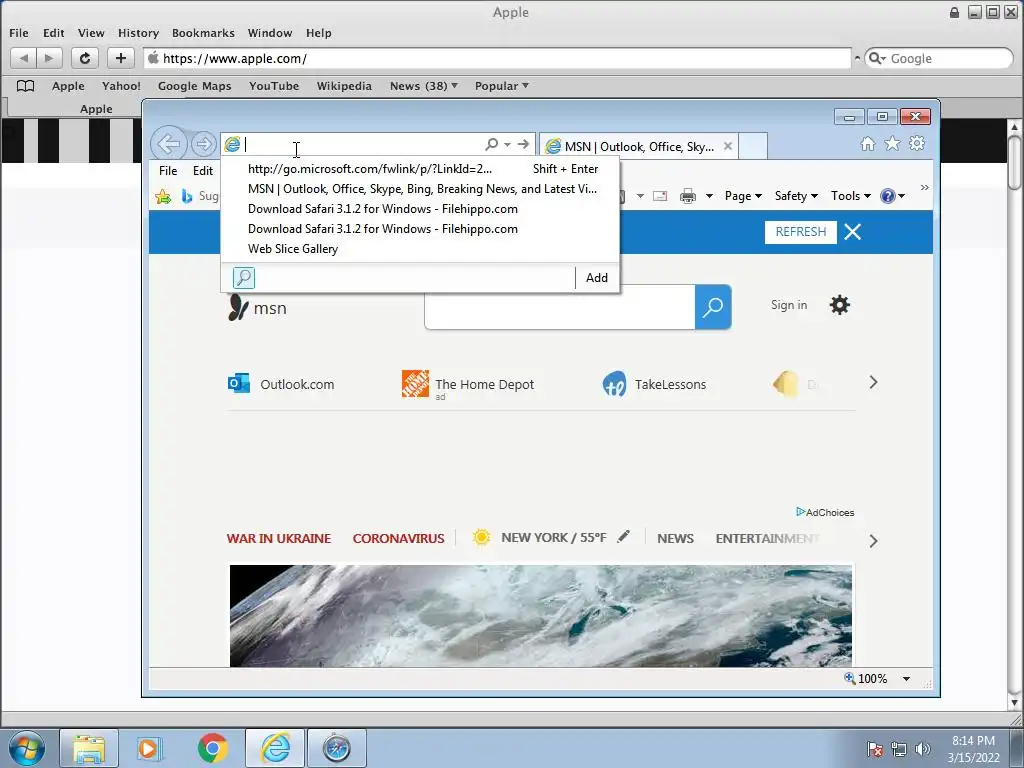The width and height of the screenshot is (1024, 768).
Task: Click the Bing Suggested Sites icon
Action: click(x=187, y=196)
